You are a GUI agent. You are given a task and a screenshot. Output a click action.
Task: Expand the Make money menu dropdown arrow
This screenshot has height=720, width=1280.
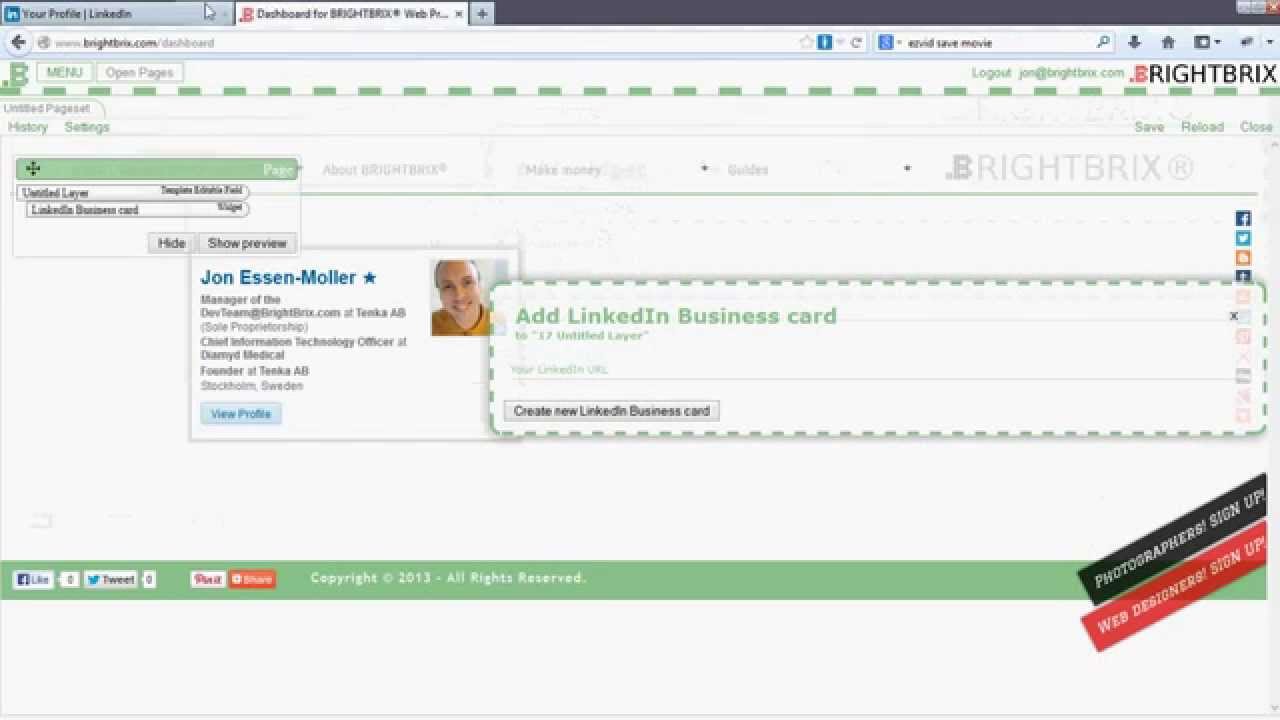(x=705, y=168)
